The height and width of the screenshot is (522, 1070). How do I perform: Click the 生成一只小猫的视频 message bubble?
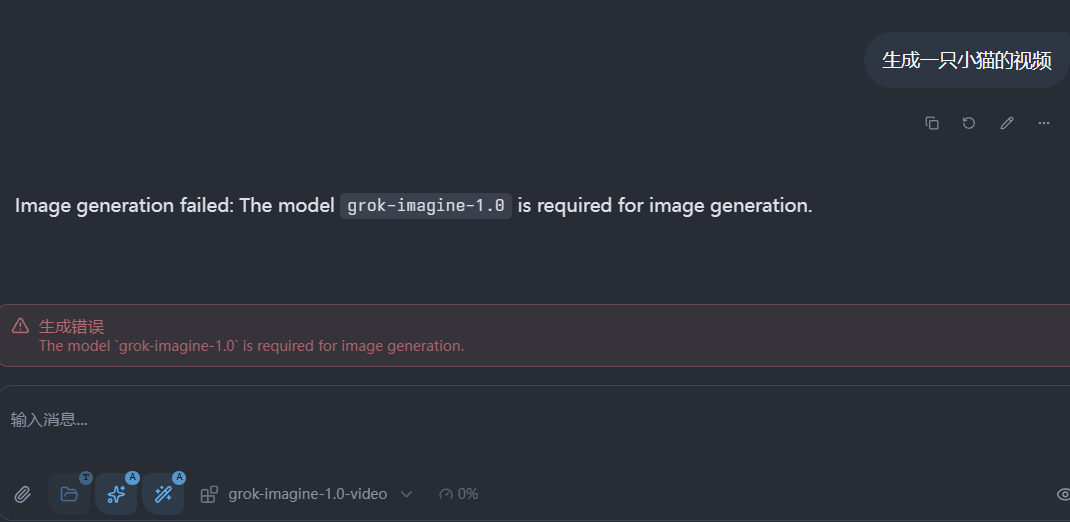(966, 60)
